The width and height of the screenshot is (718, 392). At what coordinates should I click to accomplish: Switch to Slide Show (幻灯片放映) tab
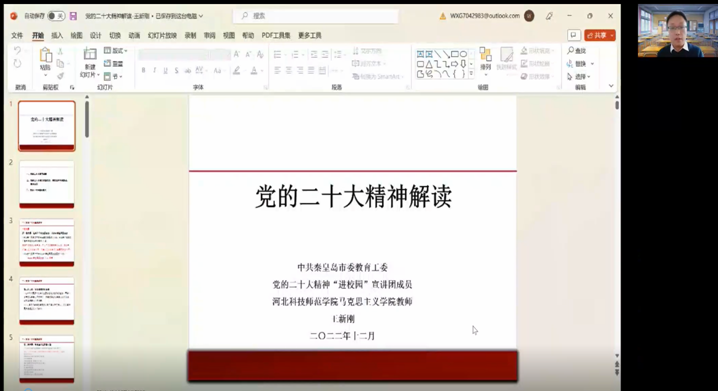click(162, 35)
